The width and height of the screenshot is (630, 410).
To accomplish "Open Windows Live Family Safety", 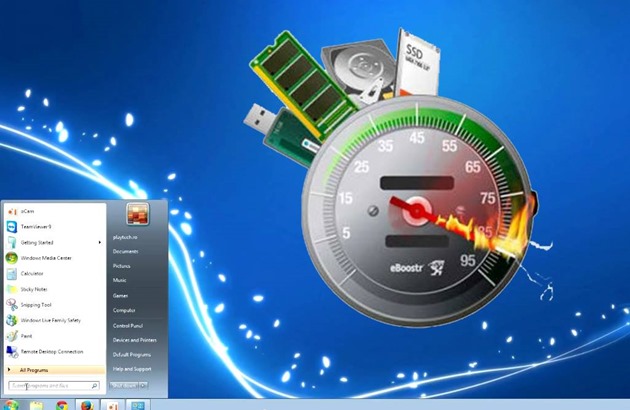I will tap(48, 320).
